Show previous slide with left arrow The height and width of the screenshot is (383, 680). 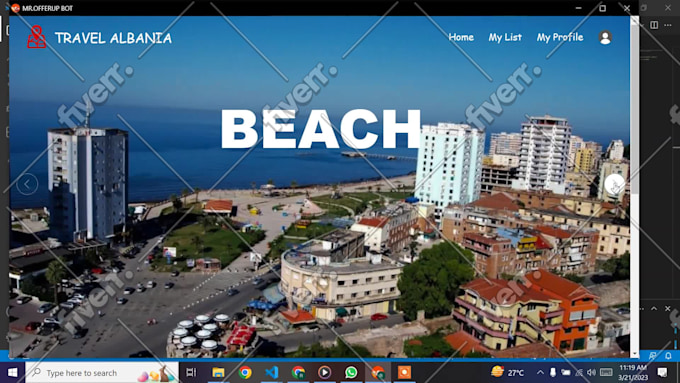(x=27, y=184)
